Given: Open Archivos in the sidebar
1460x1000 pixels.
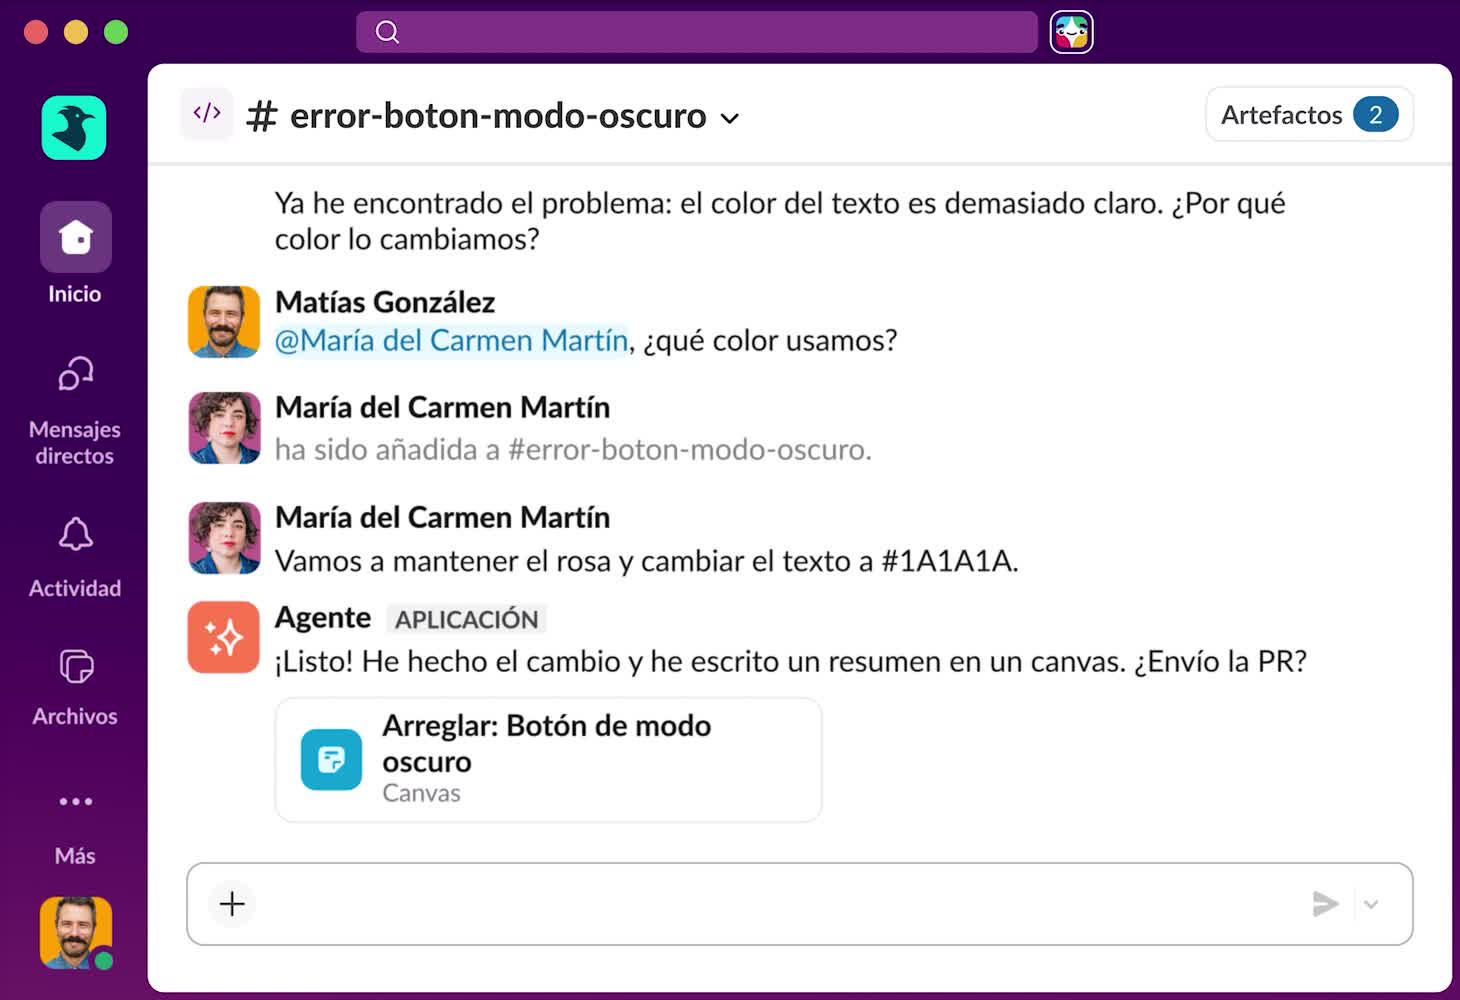Looking at the screenshot, I should [x=75, y=687].
